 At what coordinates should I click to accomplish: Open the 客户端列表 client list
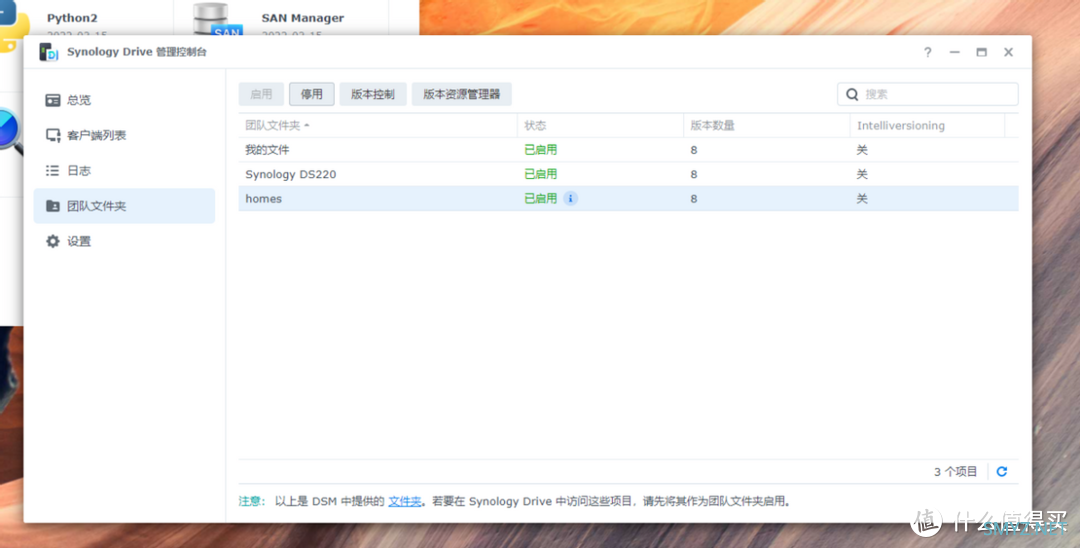click(124, 136)
